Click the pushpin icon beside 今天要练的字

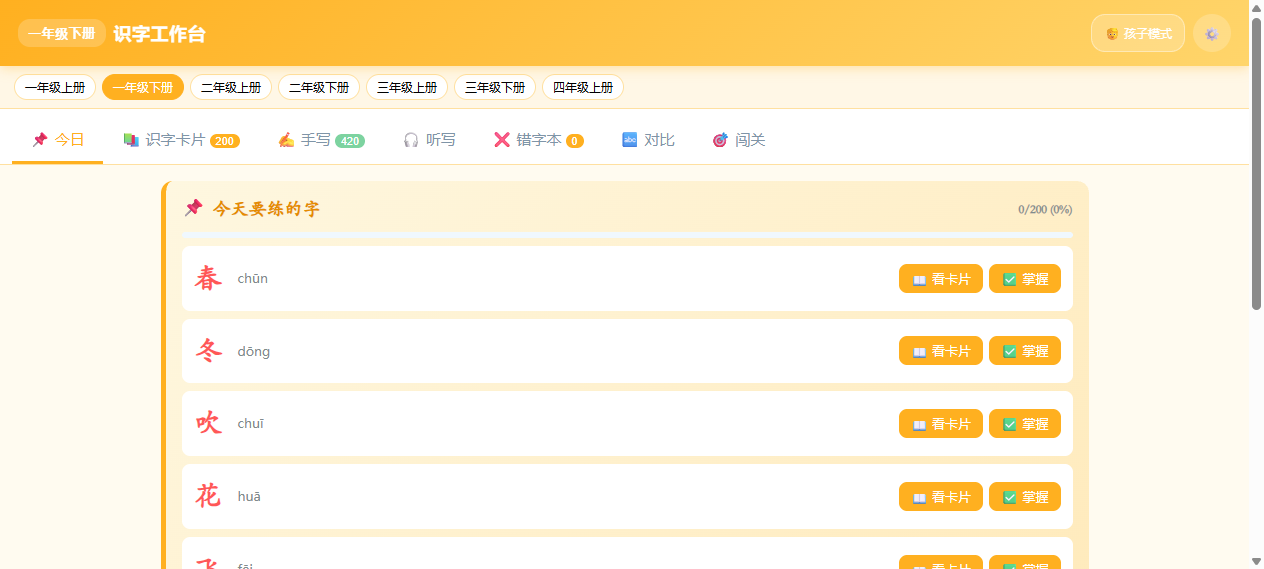click(x=194, y=208)
